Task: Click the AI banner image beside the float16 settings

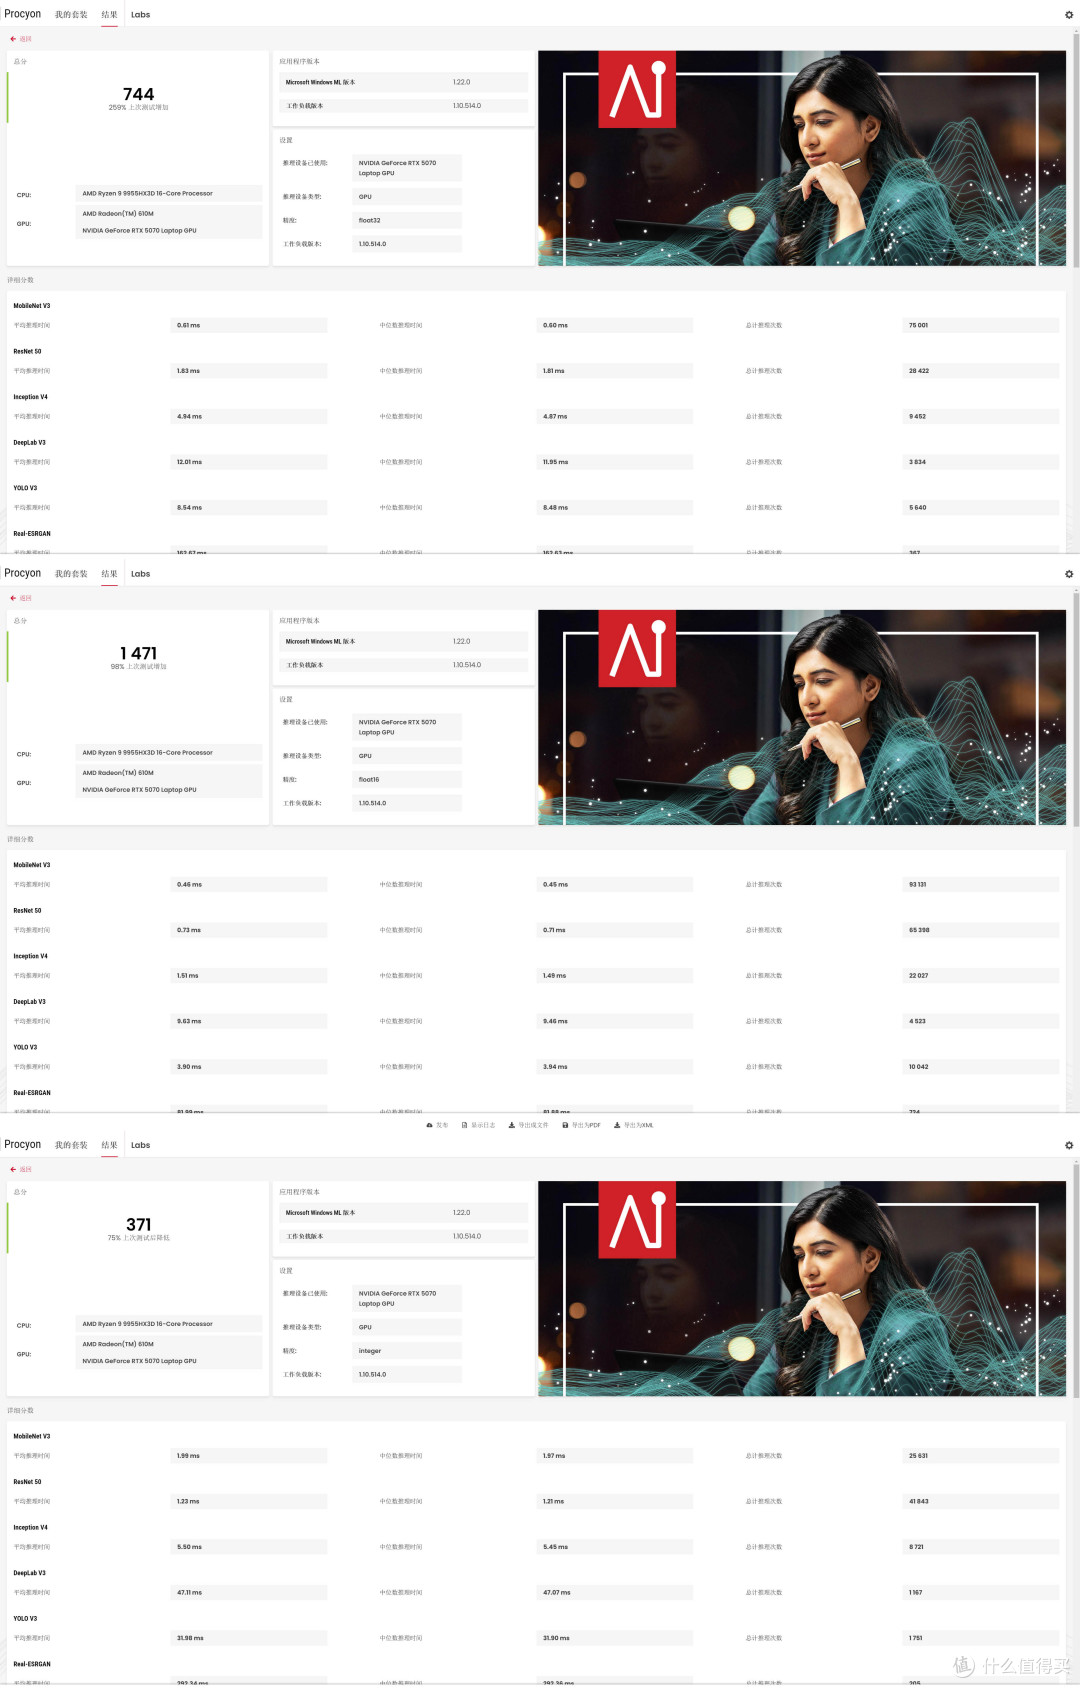Action: (x=802, y=717)
